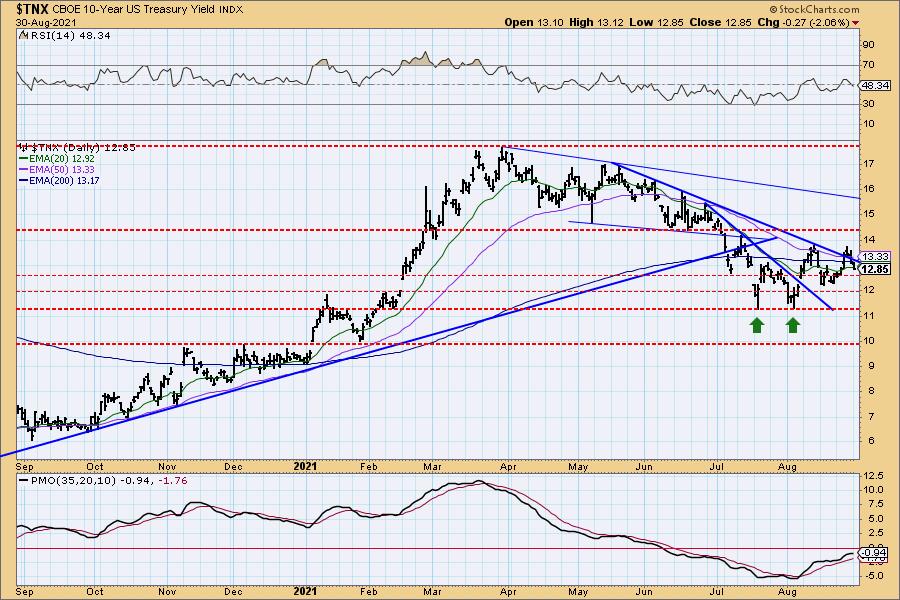Click the -0.94 PMO tag on right axis
The height and width of the screenshot is (600, 900).
pos(875,552)
